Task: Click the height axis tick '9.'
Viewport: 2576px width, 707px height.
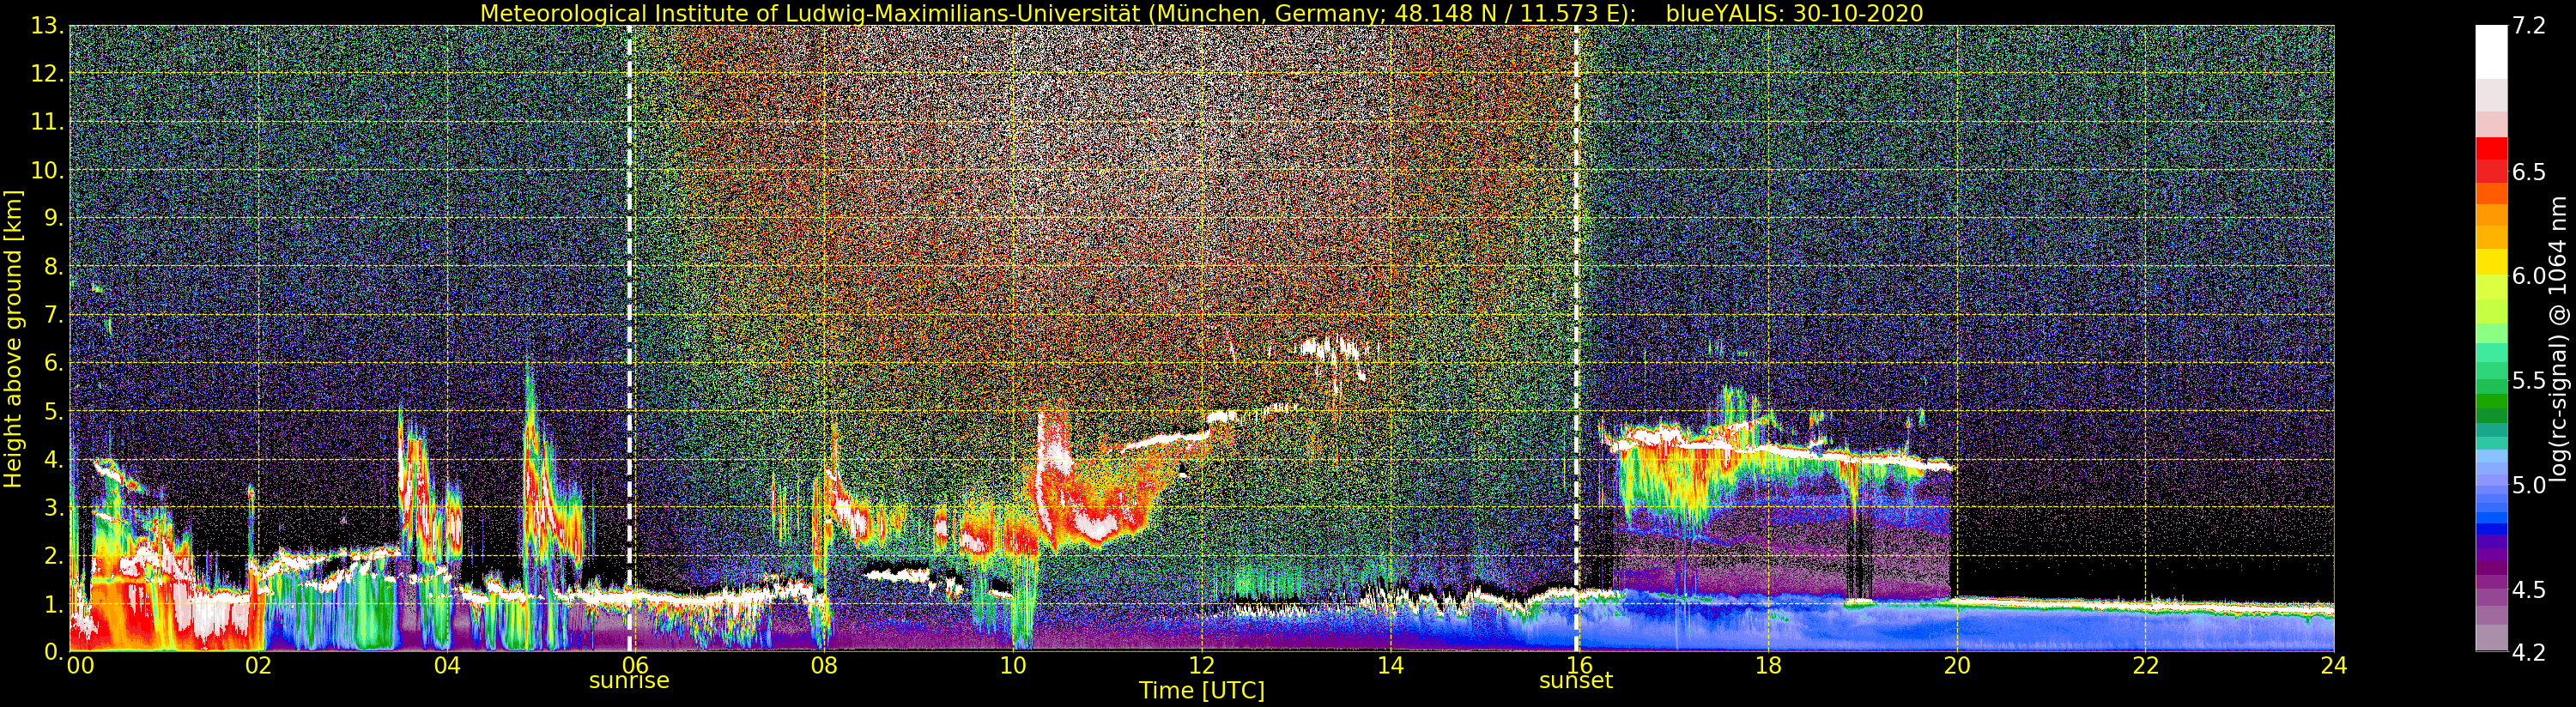Action: pyautogui.click(x=54, y=218)
